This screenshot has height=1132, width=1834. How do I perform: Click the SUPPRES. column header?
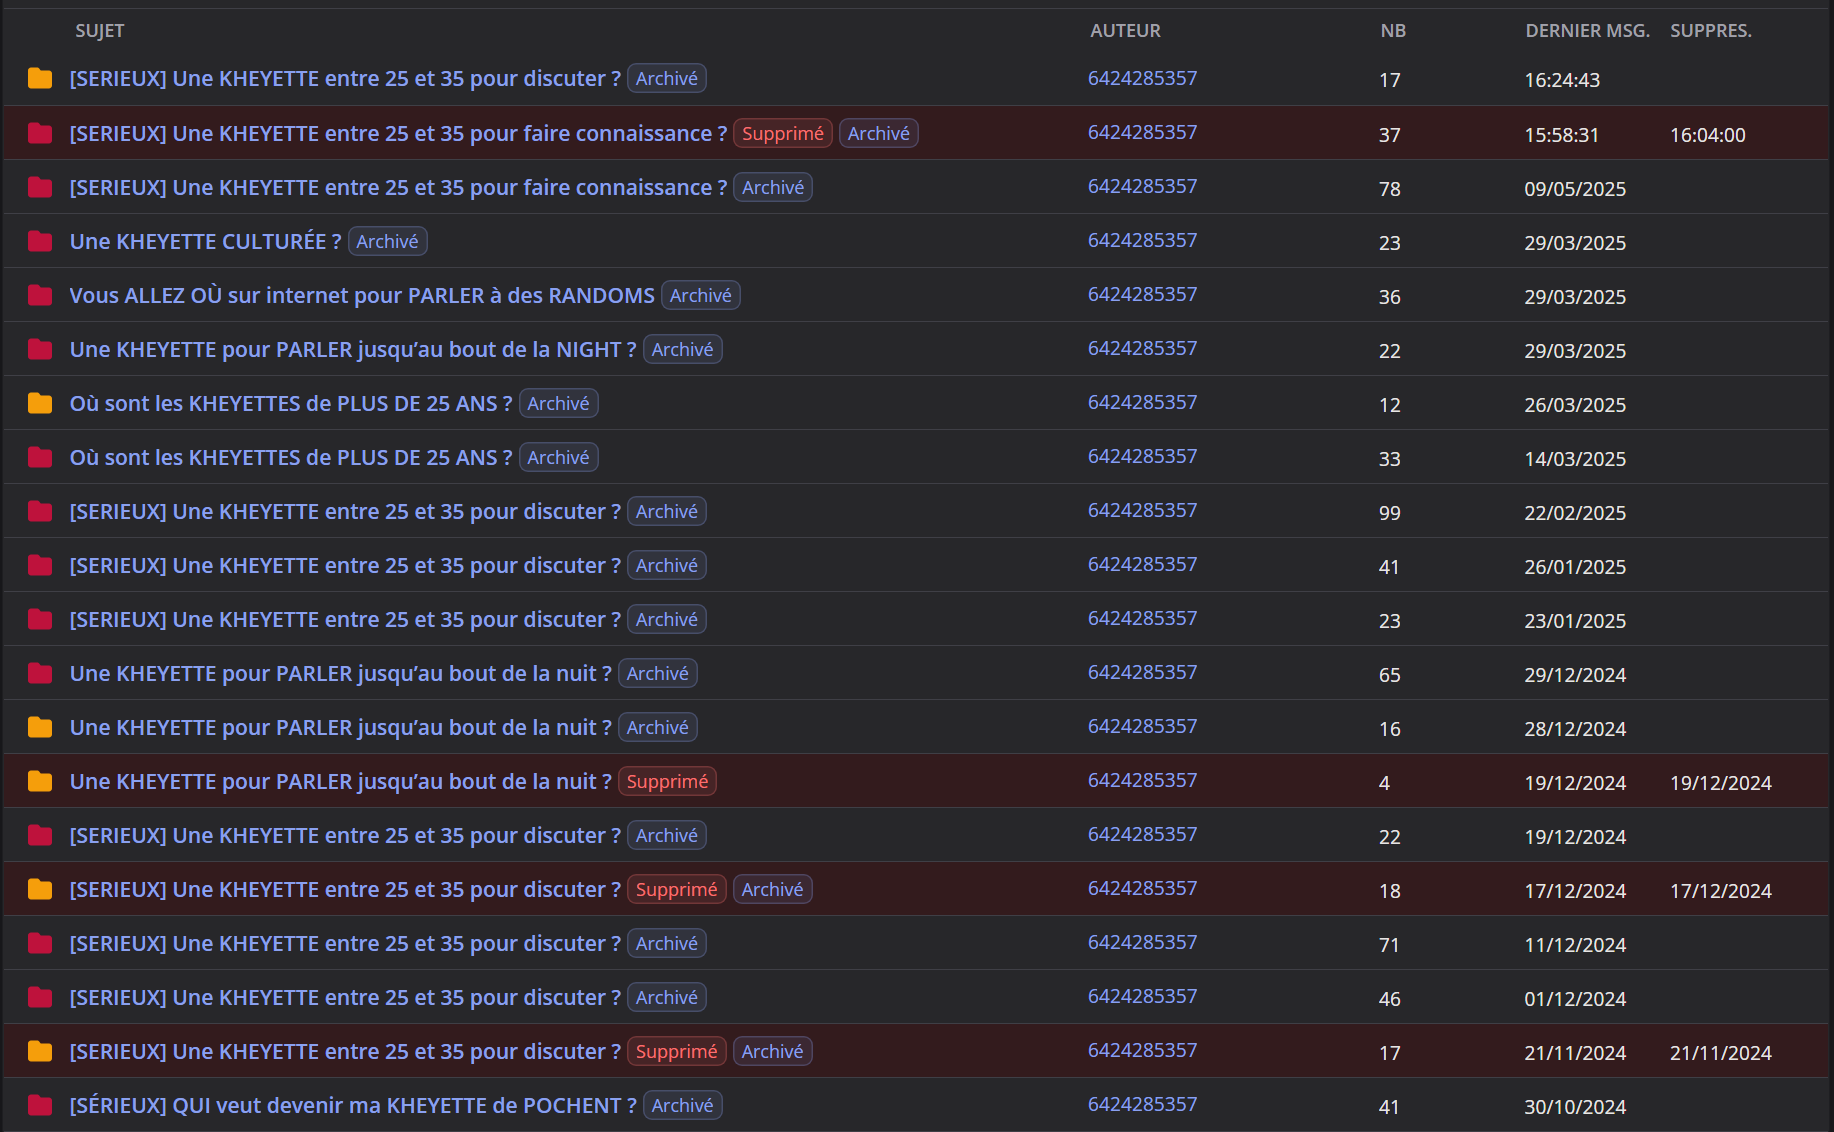[1711, 31]
